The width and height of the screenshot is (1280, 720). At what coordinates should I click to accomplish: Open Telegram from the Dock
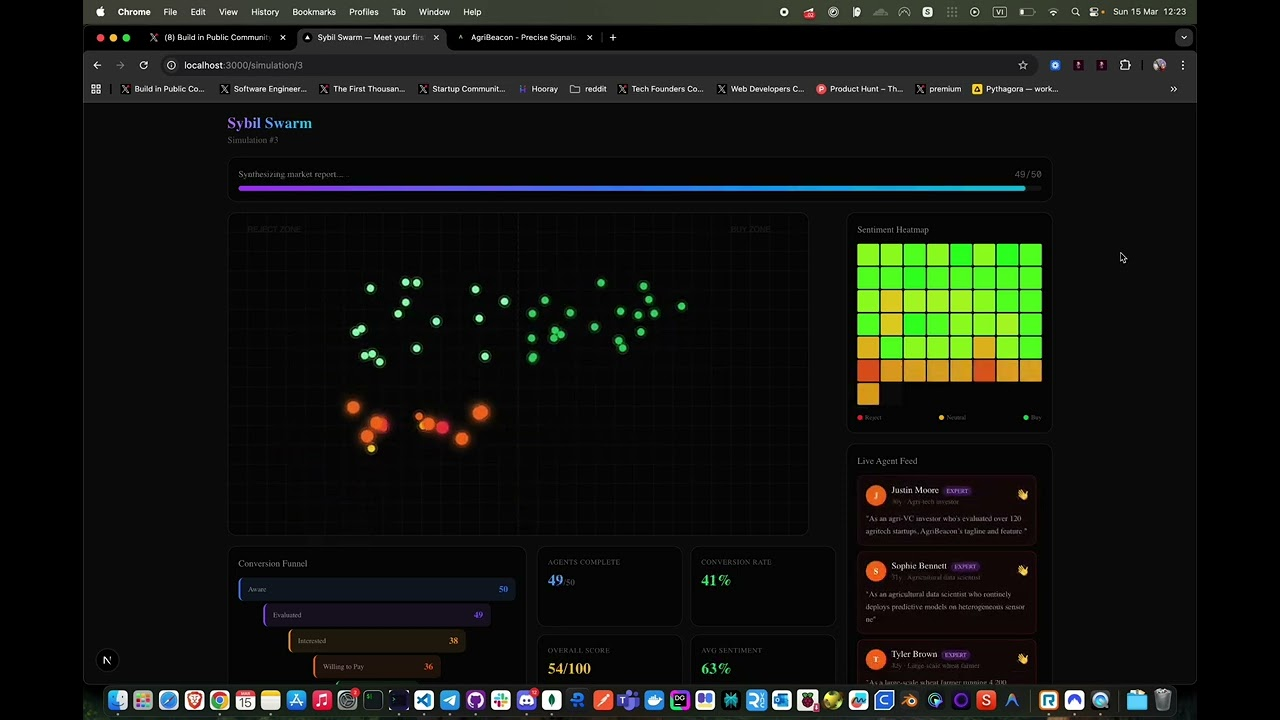(x=450, y=700)
